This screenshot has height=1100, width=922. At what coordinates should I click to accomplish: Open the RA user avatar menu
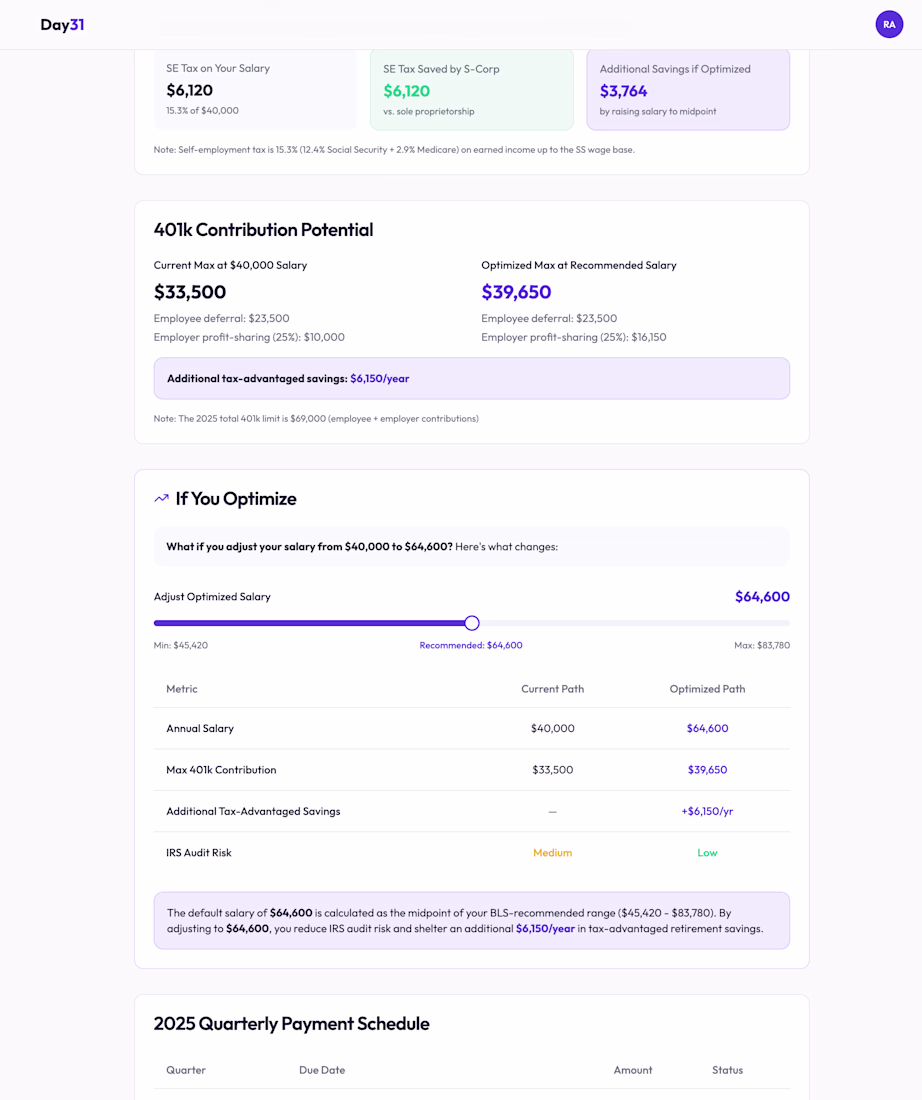(888, 25)
